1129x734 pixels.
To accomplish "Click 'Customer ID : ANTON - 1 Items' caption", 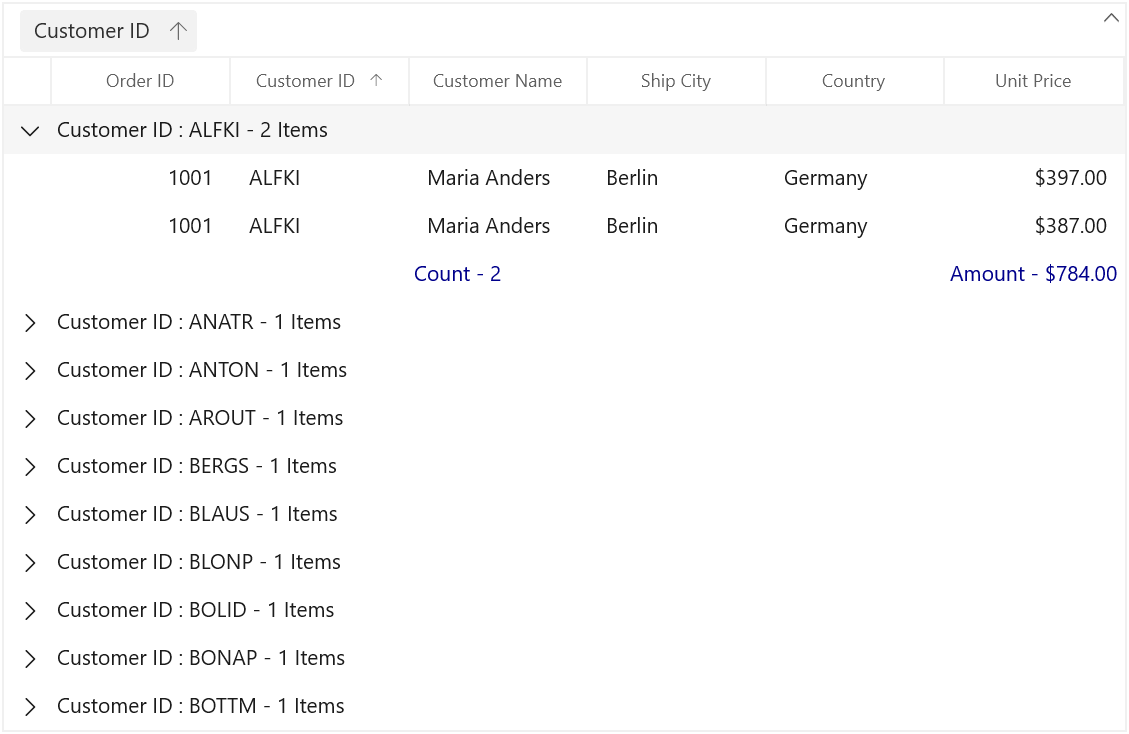I will point(202,370).
